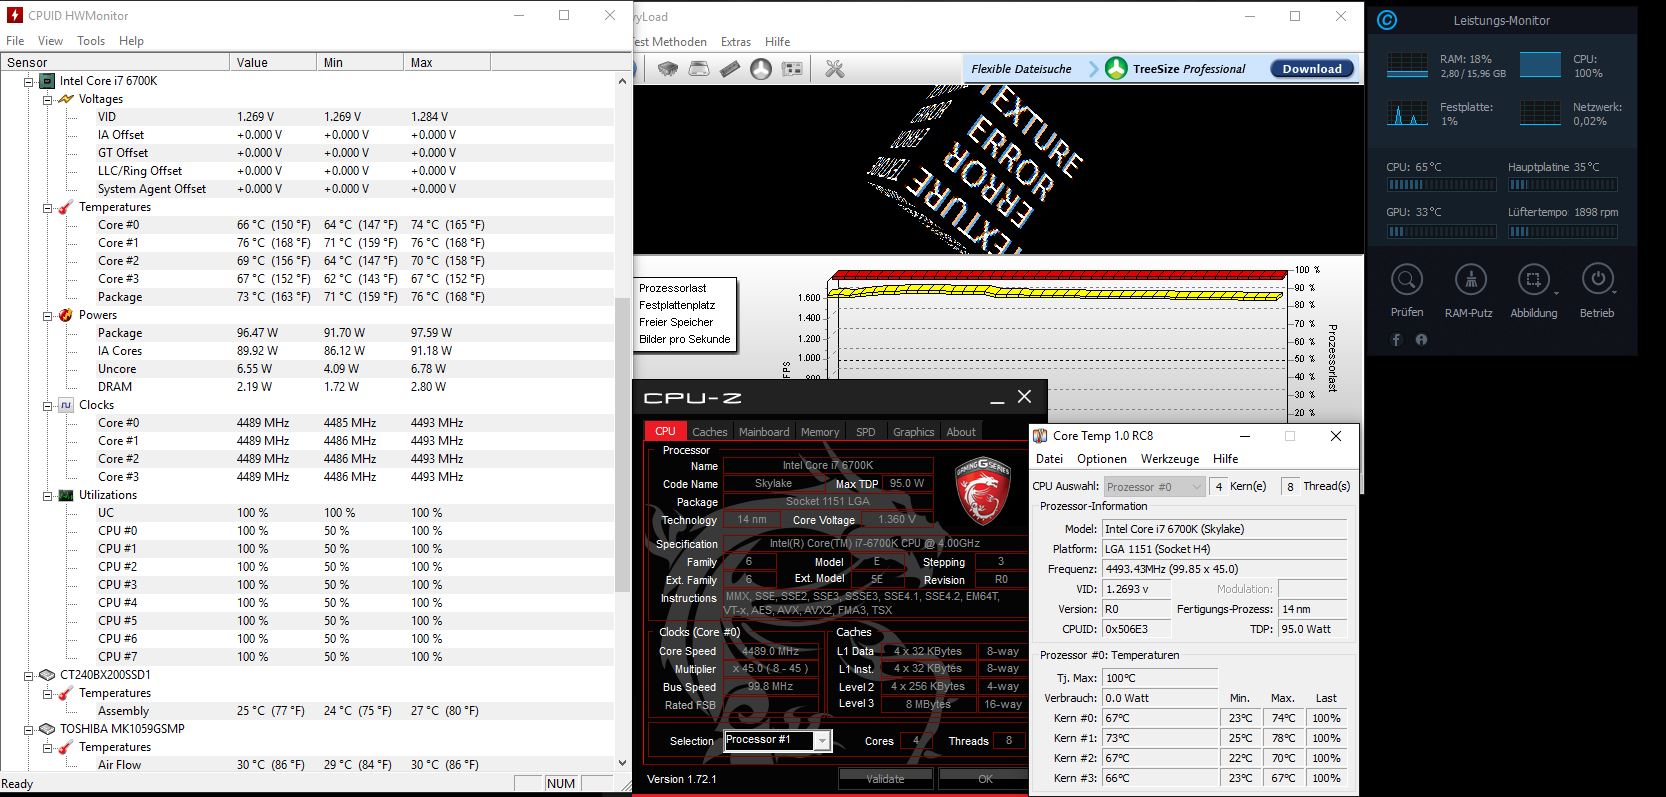Click the Netzwerk activity graph icon
The image size is (1666, 797).
[x=1540, y=113]
